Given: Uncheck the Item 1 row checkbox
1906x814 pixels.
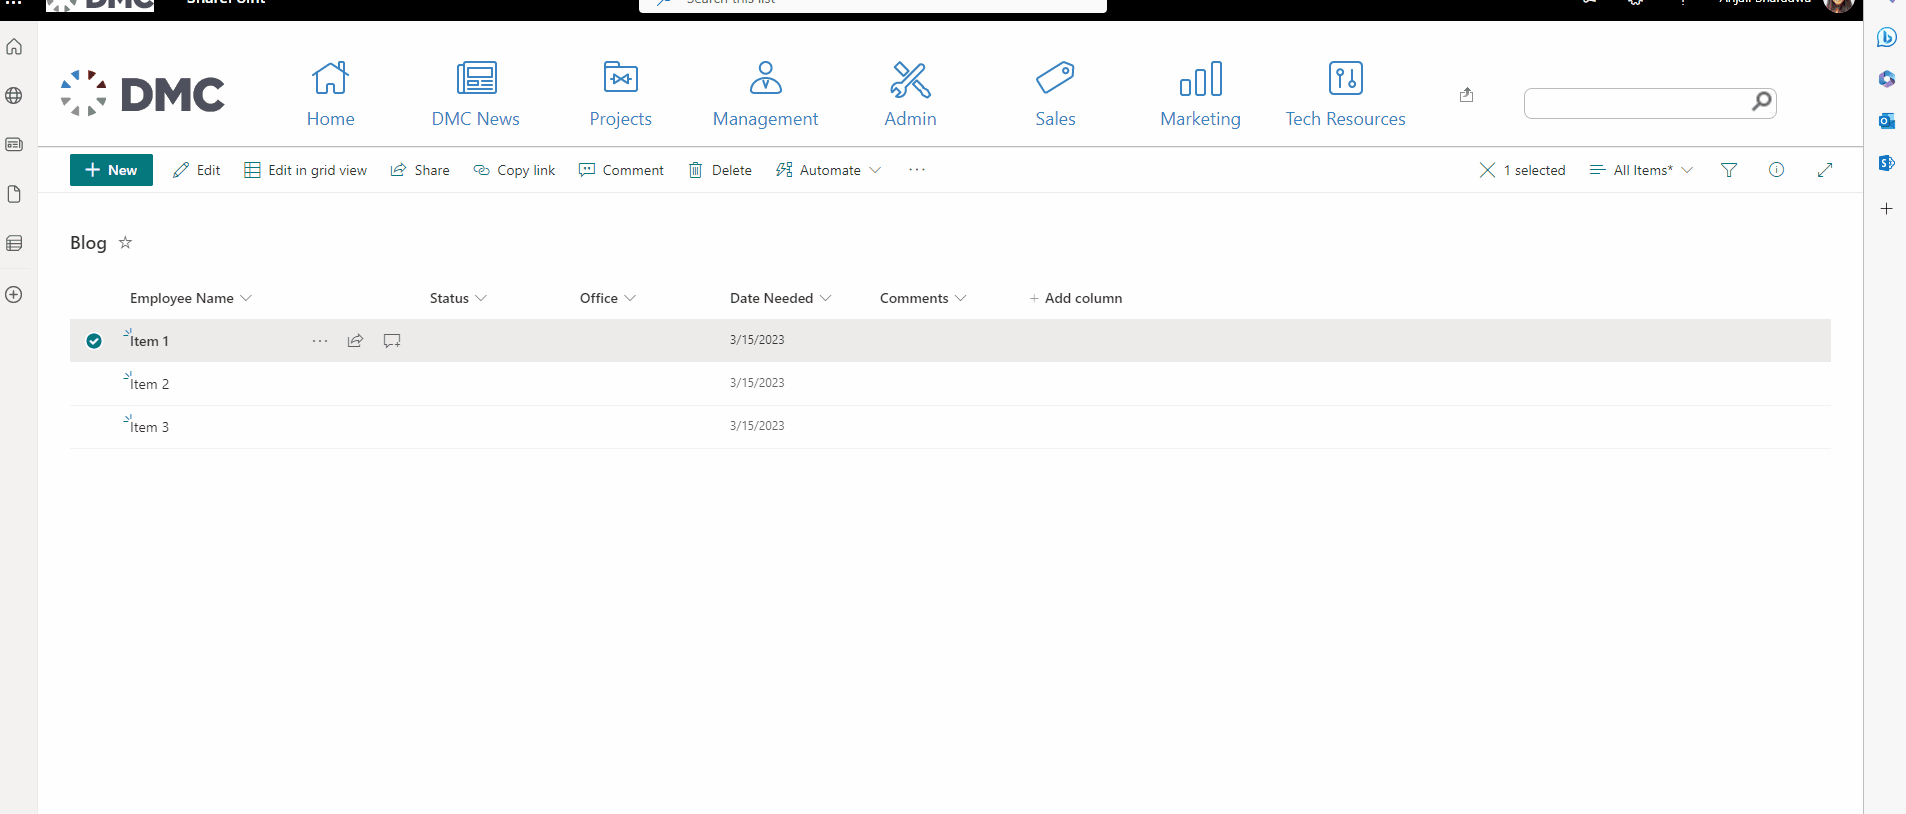Looking at the screenshot, I should [x=94, y=341].
